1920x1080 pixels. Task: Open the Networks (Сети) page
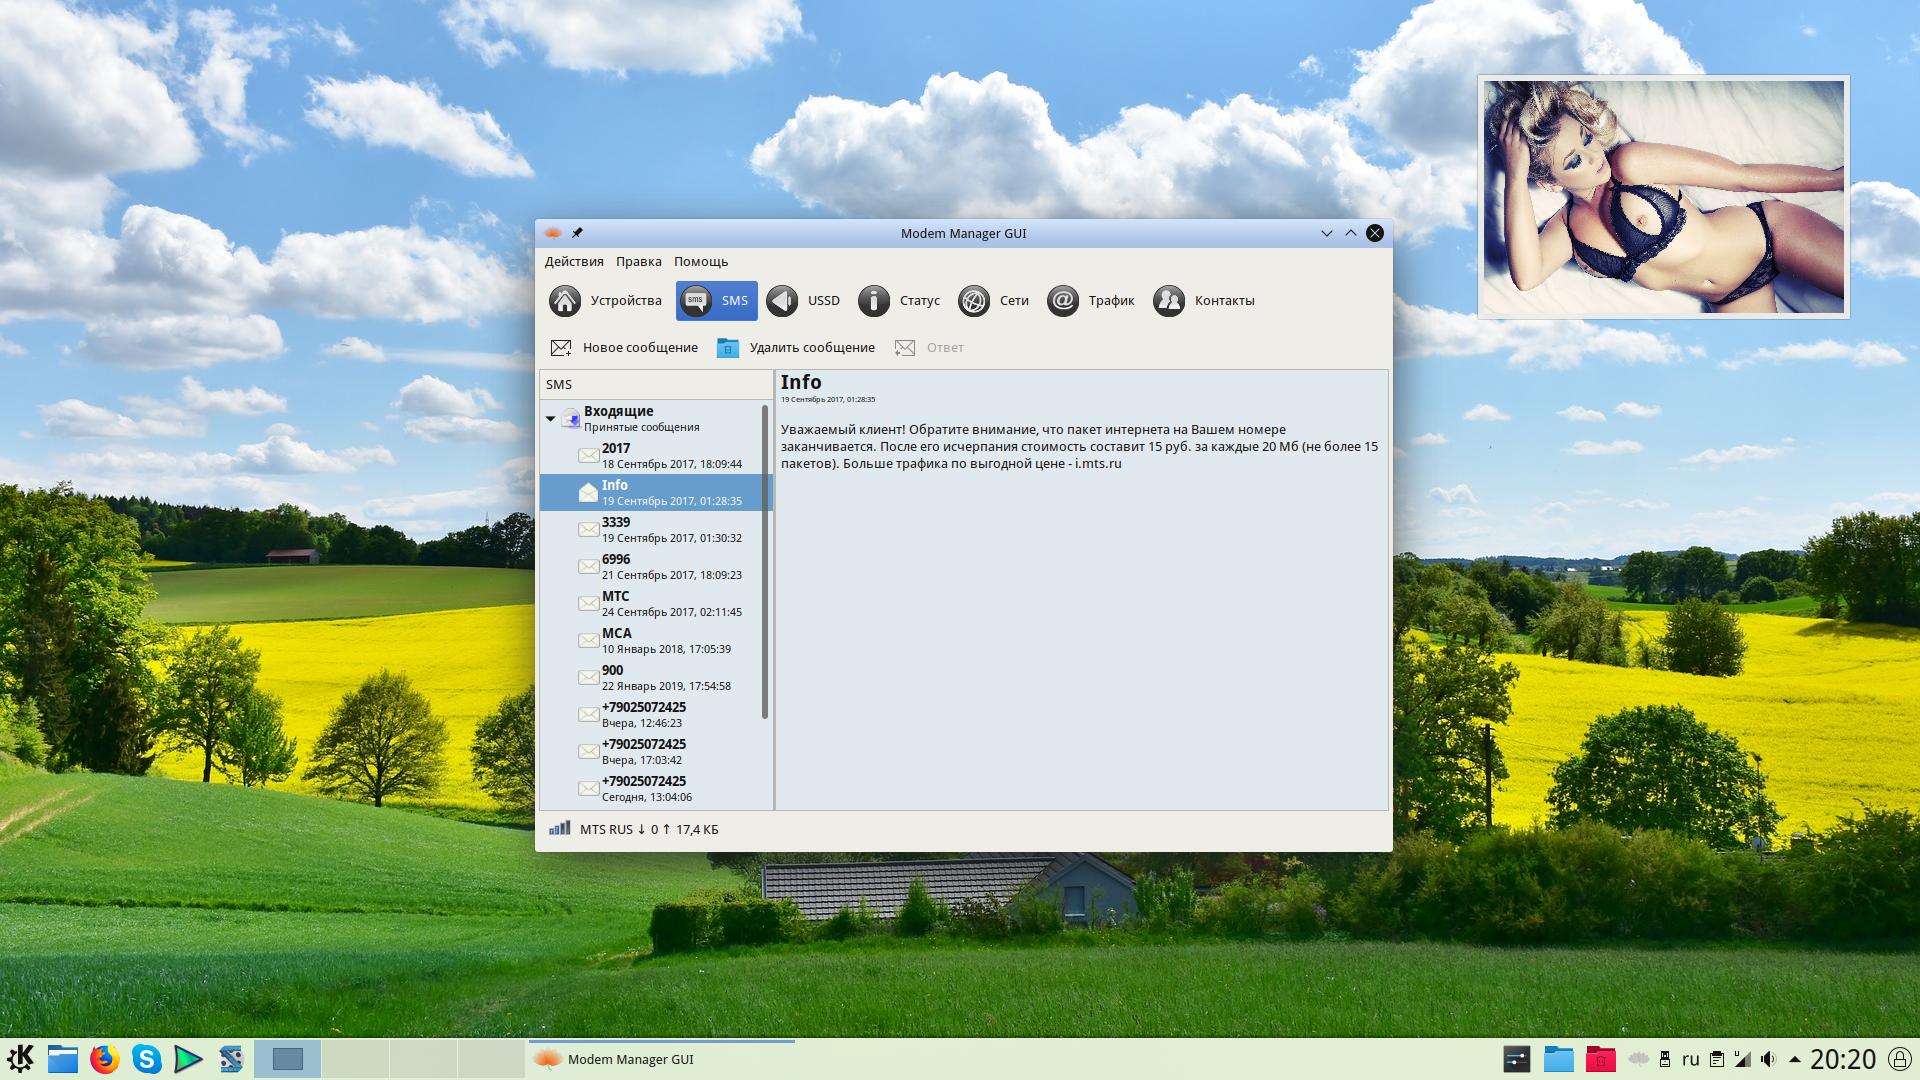tap(993, 301)
